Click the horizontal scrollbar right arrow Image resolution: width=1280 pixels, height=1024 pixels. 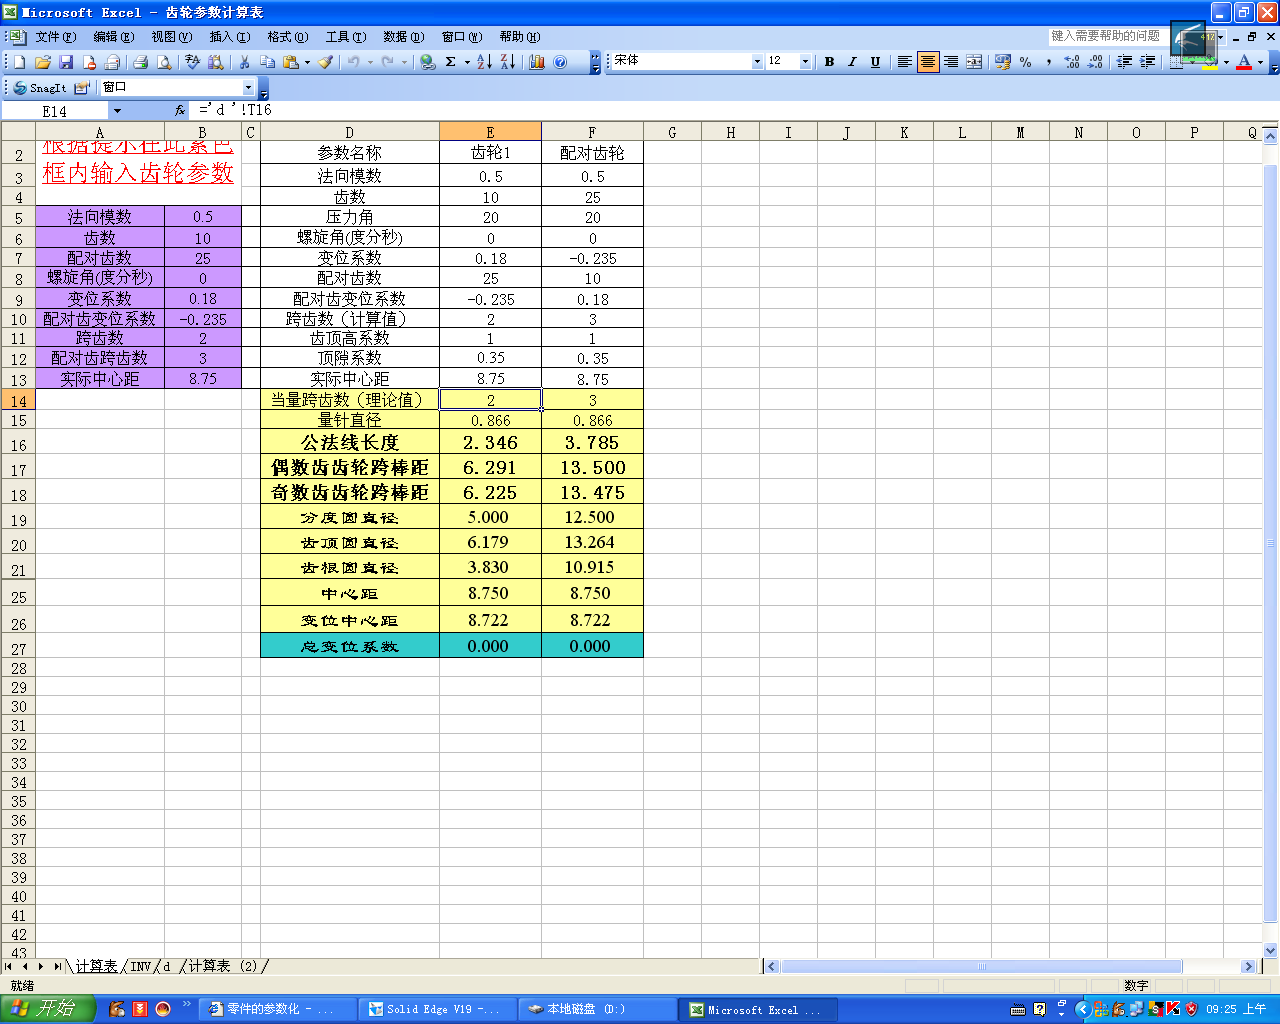point(1248,966)
